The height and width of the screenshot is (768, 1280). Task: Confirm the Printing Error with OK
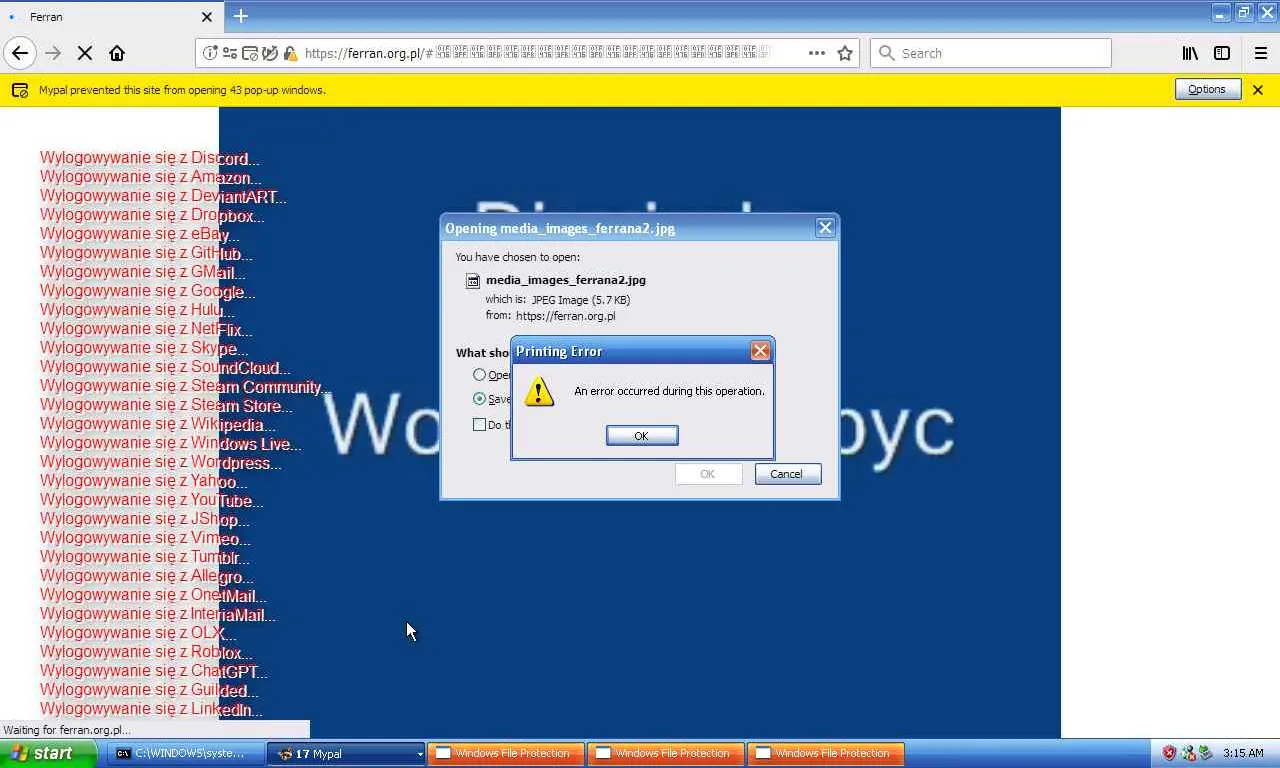coord(642,435)
